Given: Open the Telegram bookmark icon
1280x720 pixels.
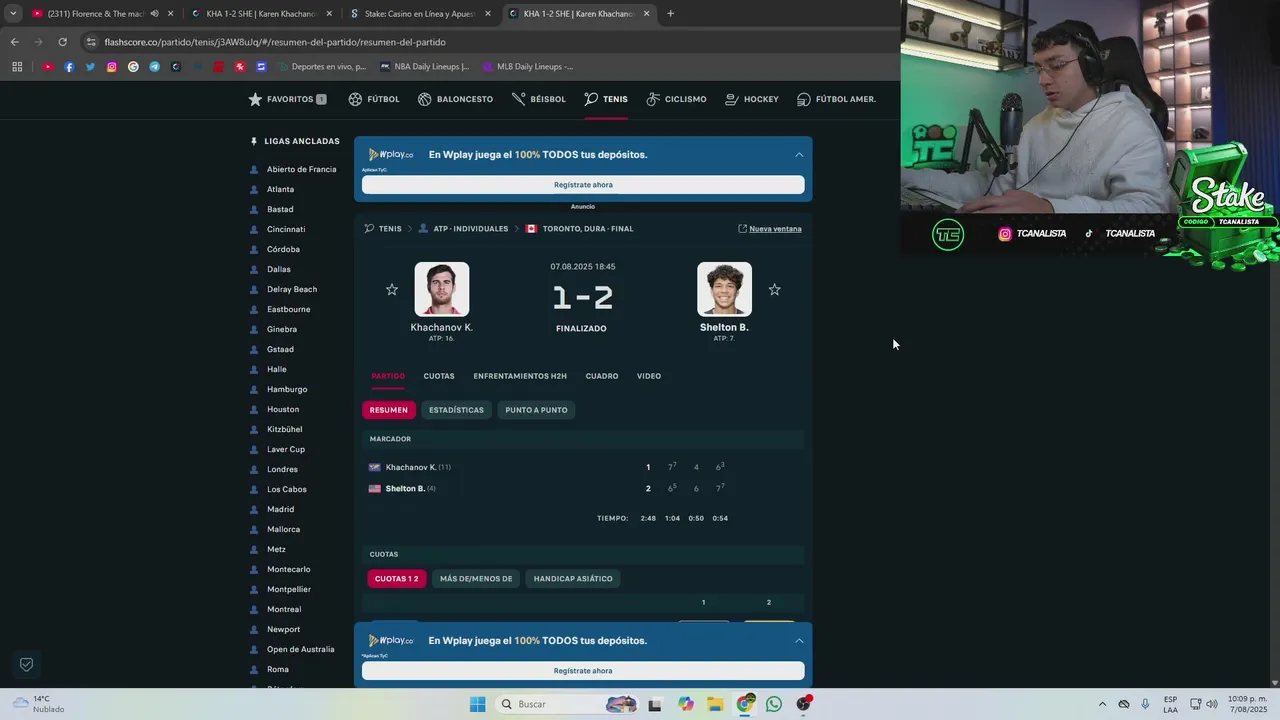Looking at the screenshot, I should (154, 67).
